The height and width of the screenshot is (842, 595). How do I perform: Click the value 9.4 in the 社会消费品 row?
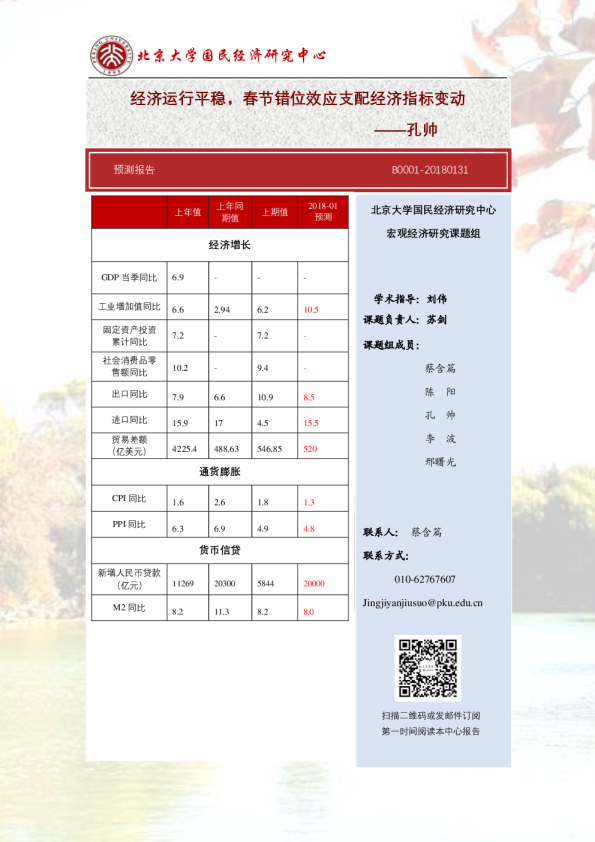point(263,368)
